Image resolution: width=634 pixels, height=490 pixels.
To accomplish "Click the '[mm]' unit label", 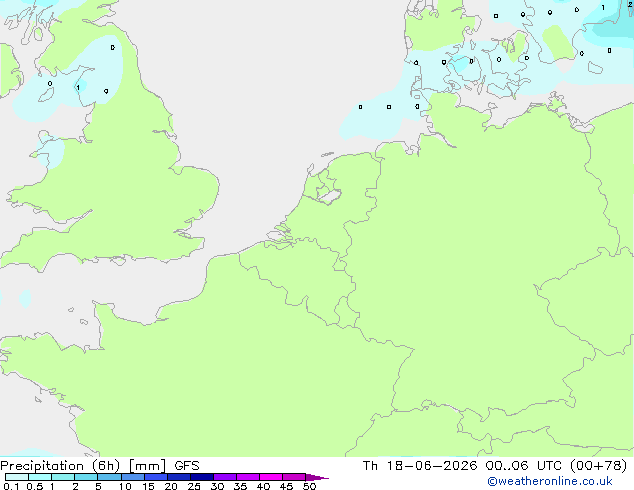I will tap(147, 466).
